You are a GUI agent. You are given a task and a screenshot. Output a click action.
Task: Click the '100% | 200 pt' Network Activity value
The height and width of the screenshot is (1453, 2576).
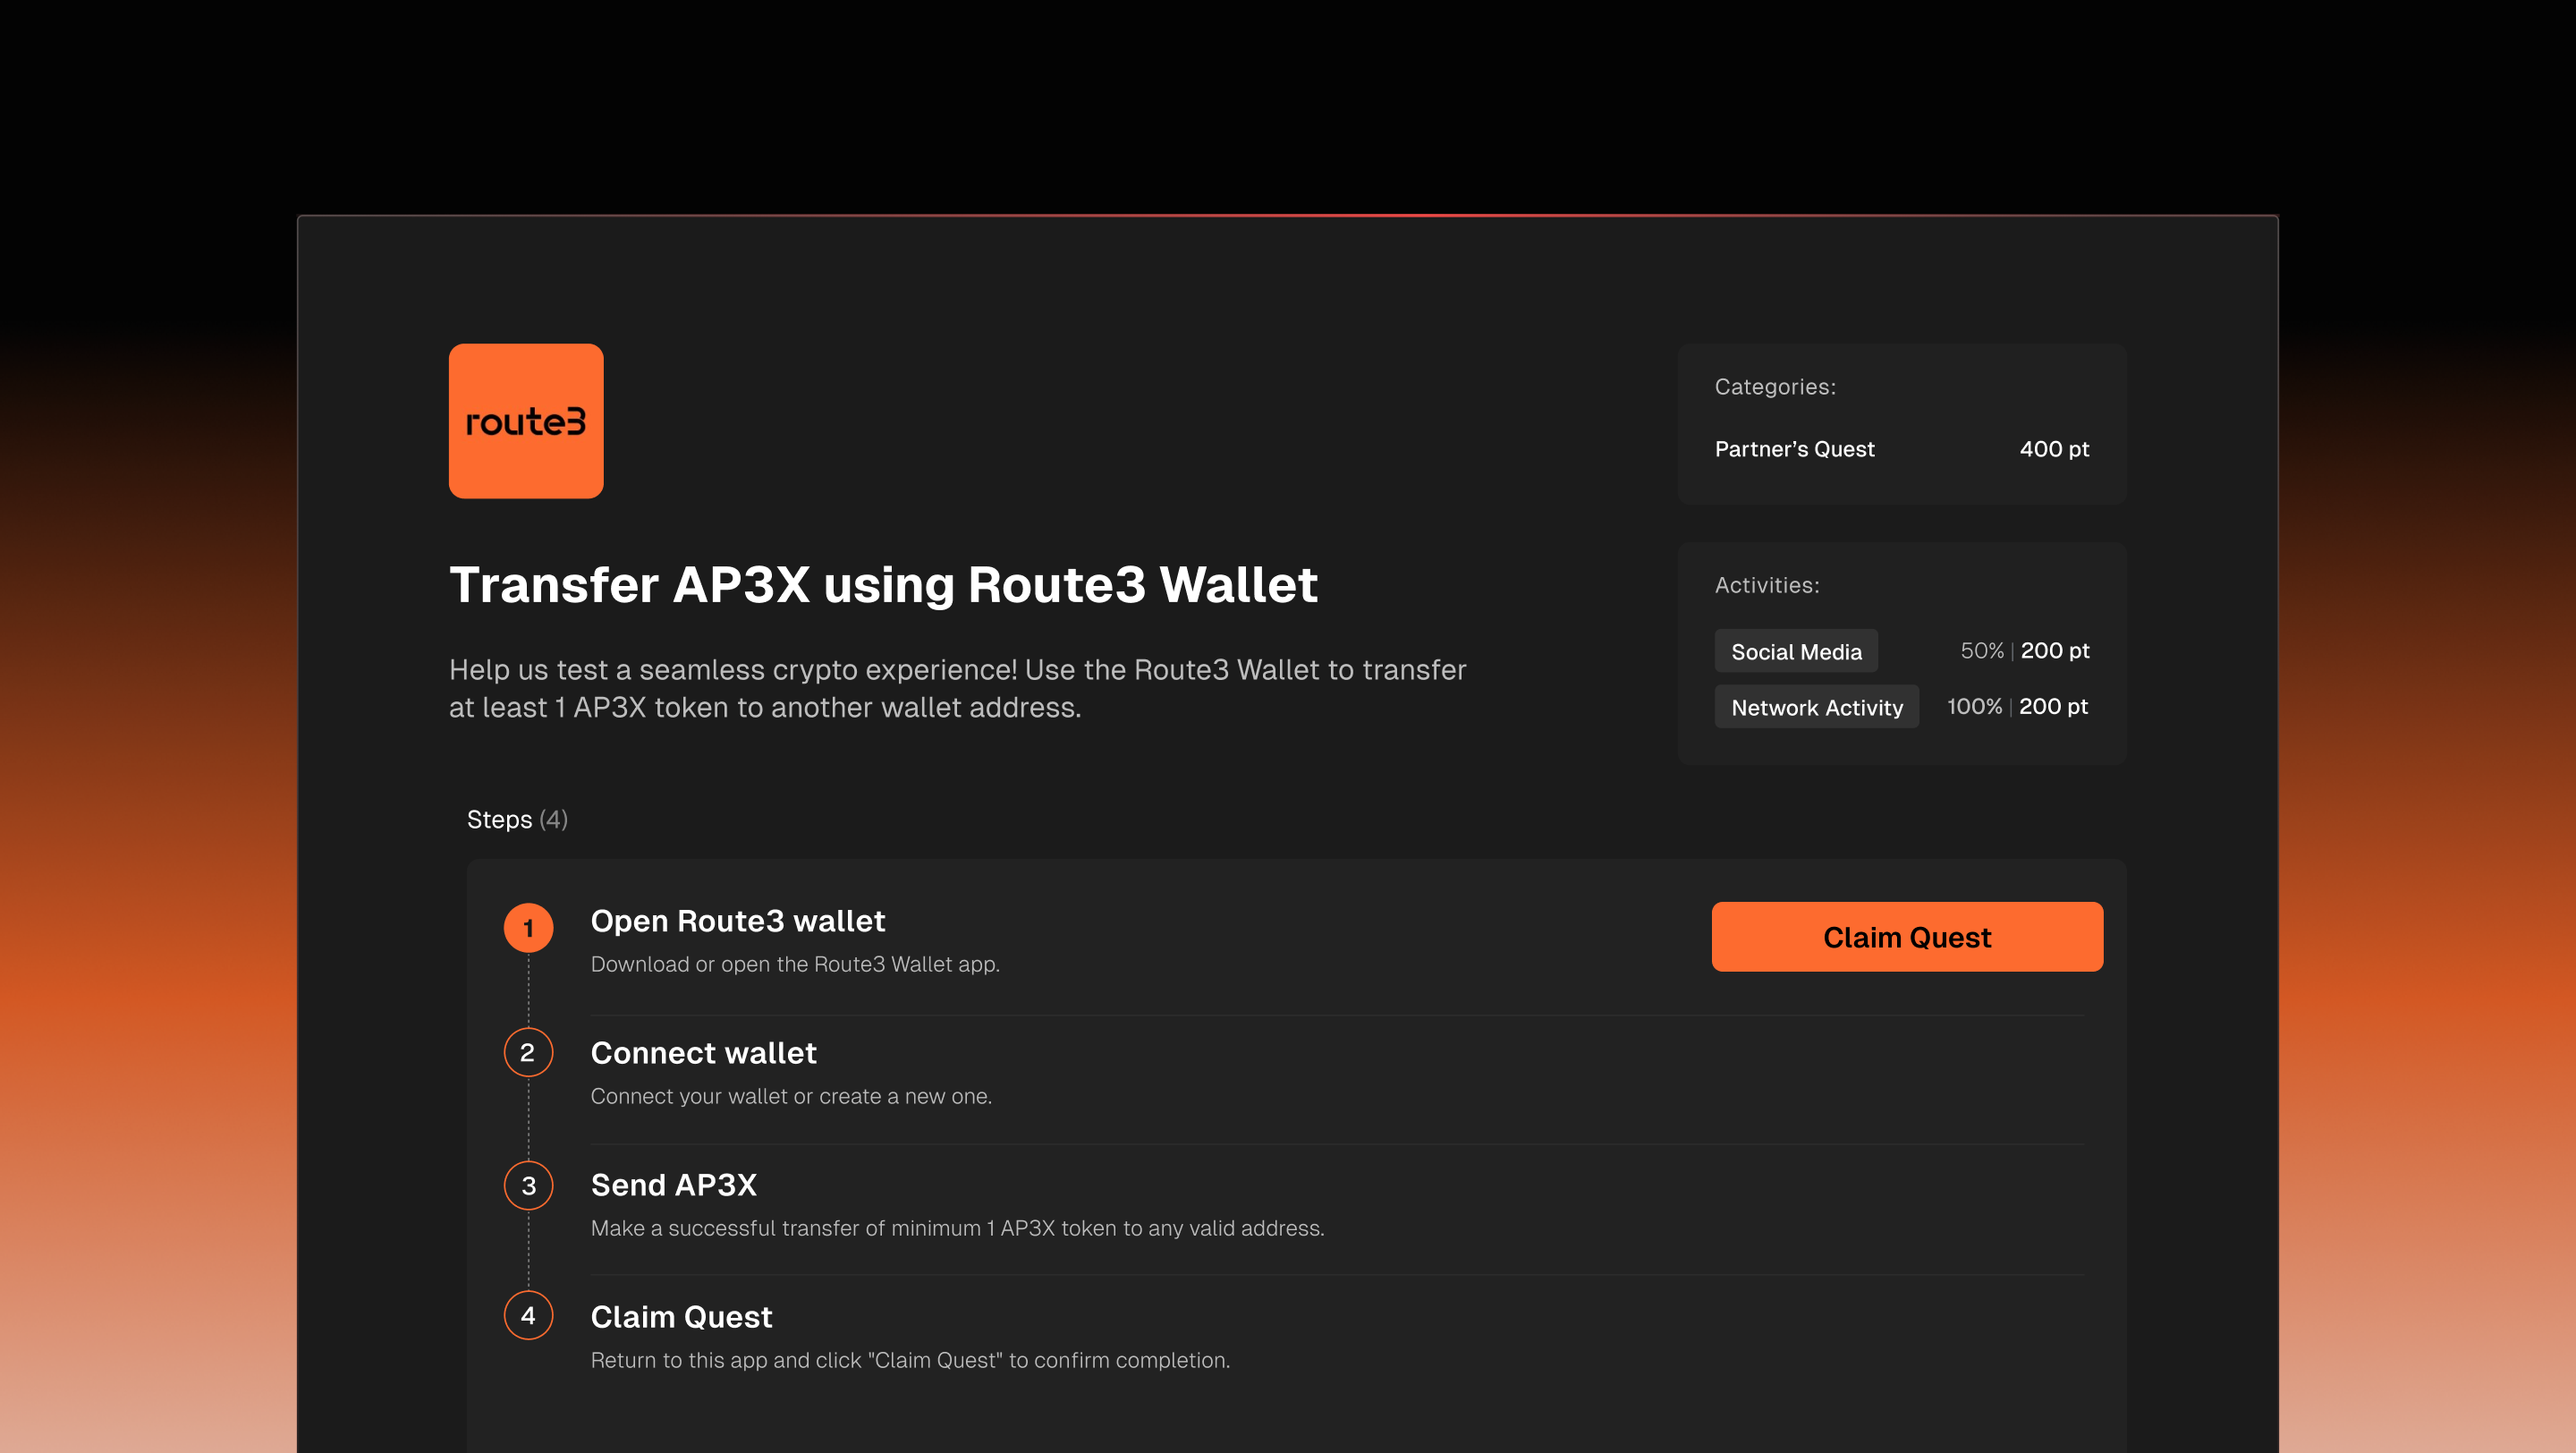pyautogui.click(x=2018, y=706)
